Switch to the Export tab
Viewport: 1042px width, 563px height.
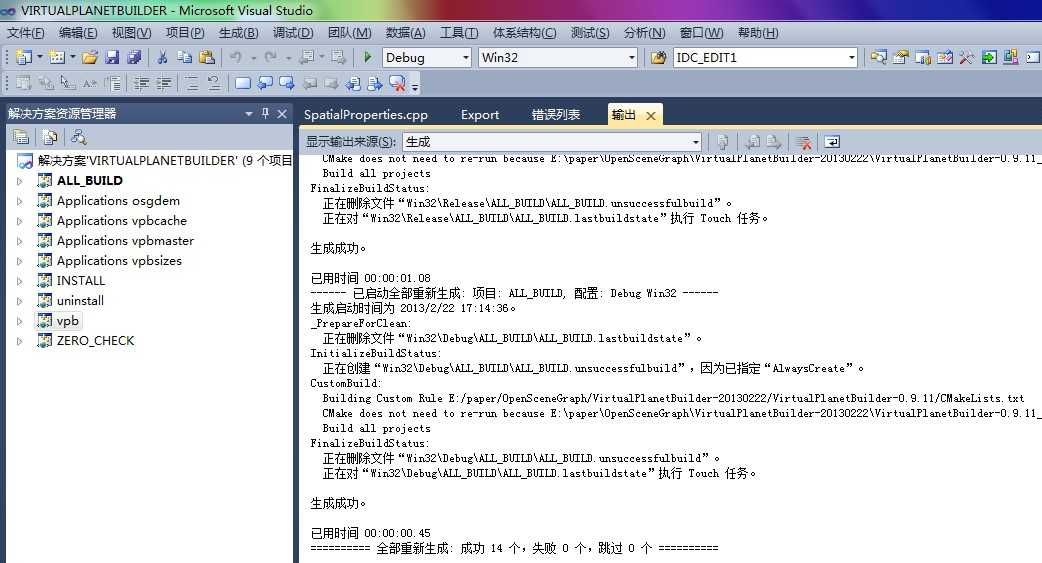pyautogui.click(x=480, y=114)
